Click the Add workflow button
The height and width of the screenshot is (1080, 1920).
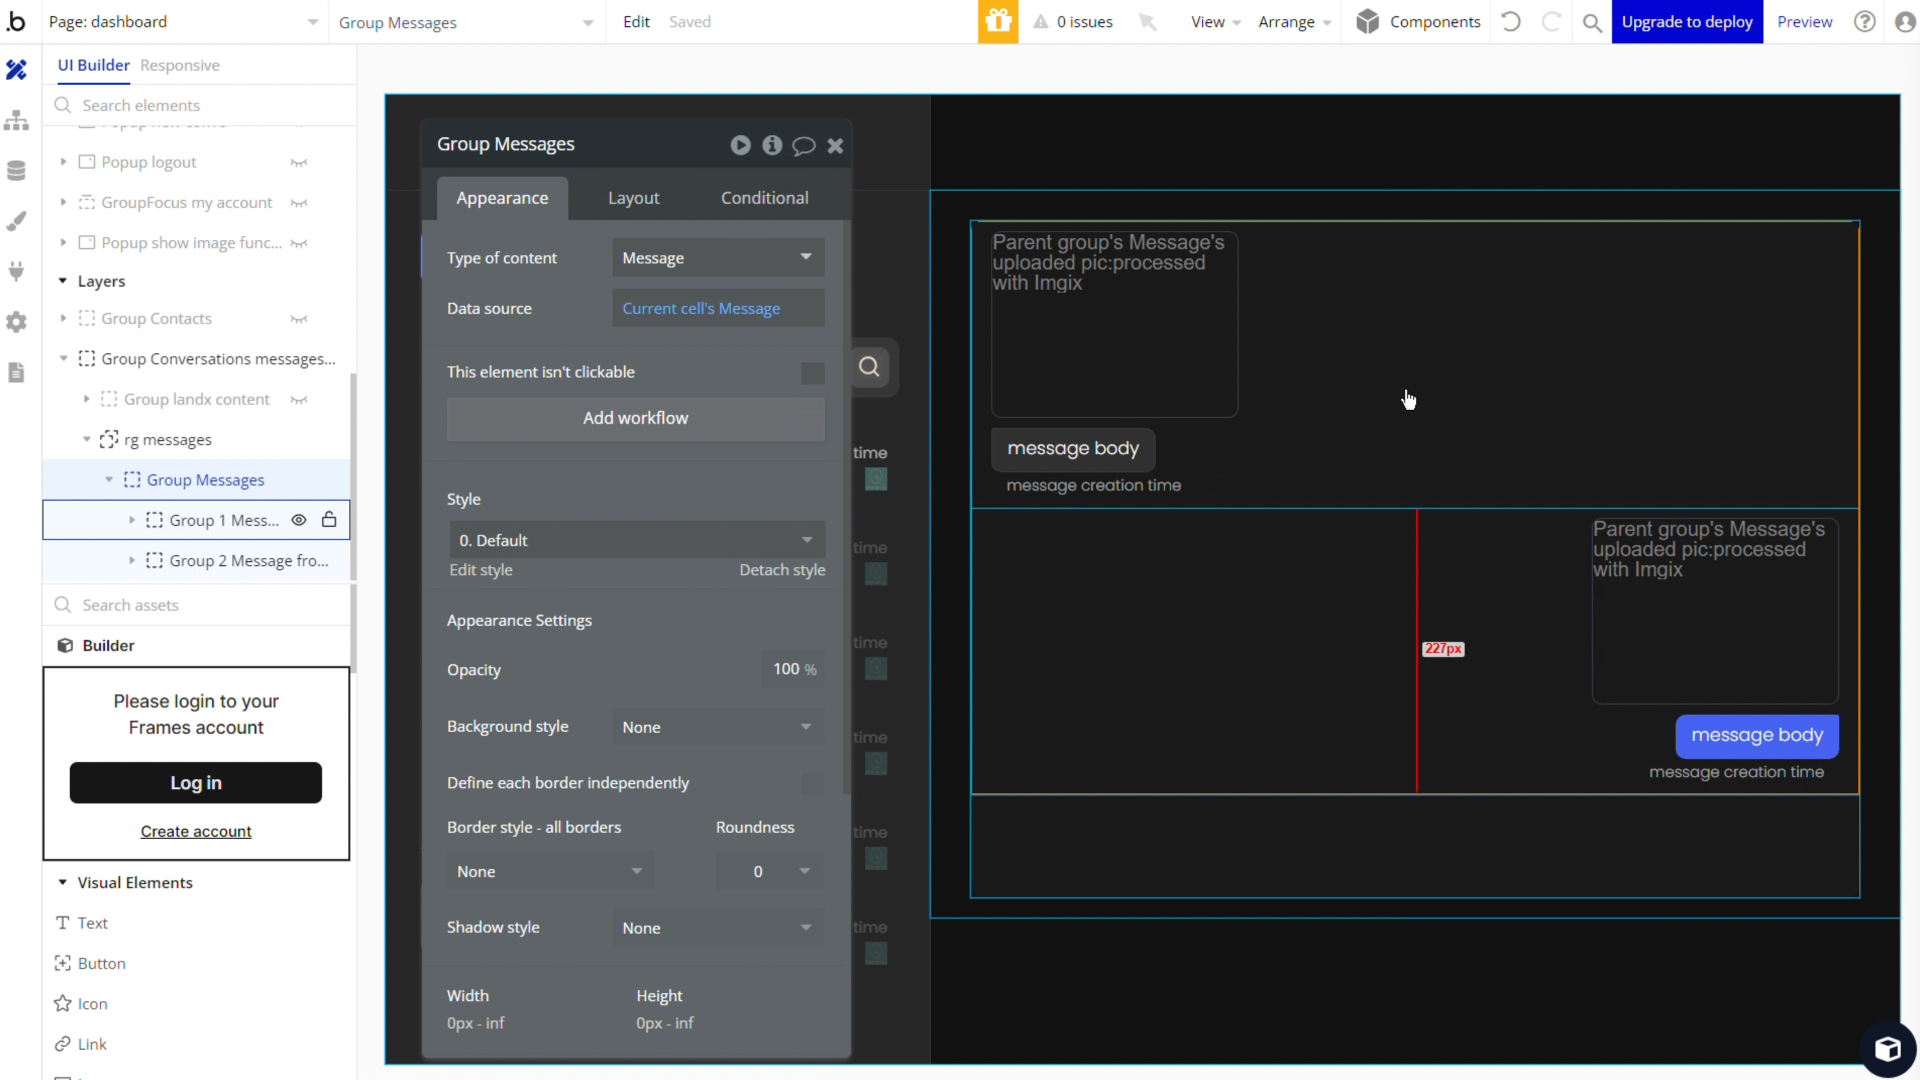(635, 419)
